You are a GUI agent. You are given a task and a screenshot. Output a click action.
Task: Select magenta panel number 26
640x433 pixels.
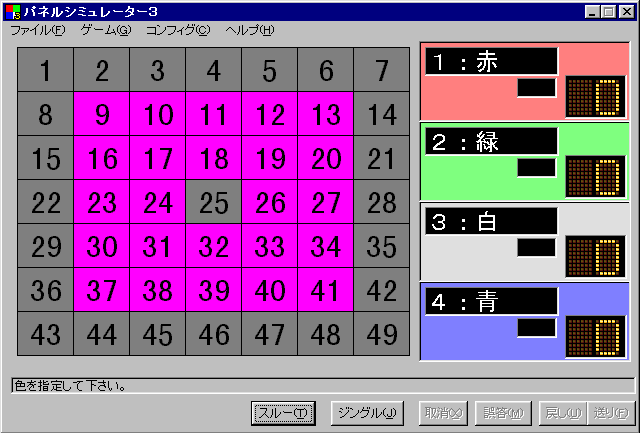click(x=269, y=202)
